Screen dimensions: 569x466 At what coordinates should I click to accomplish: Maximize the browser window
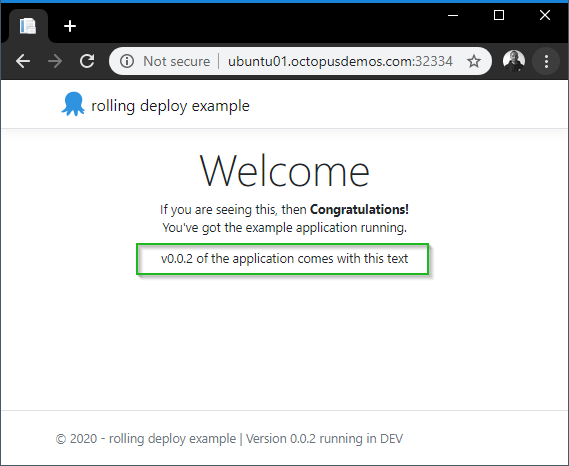click(499, 15)
